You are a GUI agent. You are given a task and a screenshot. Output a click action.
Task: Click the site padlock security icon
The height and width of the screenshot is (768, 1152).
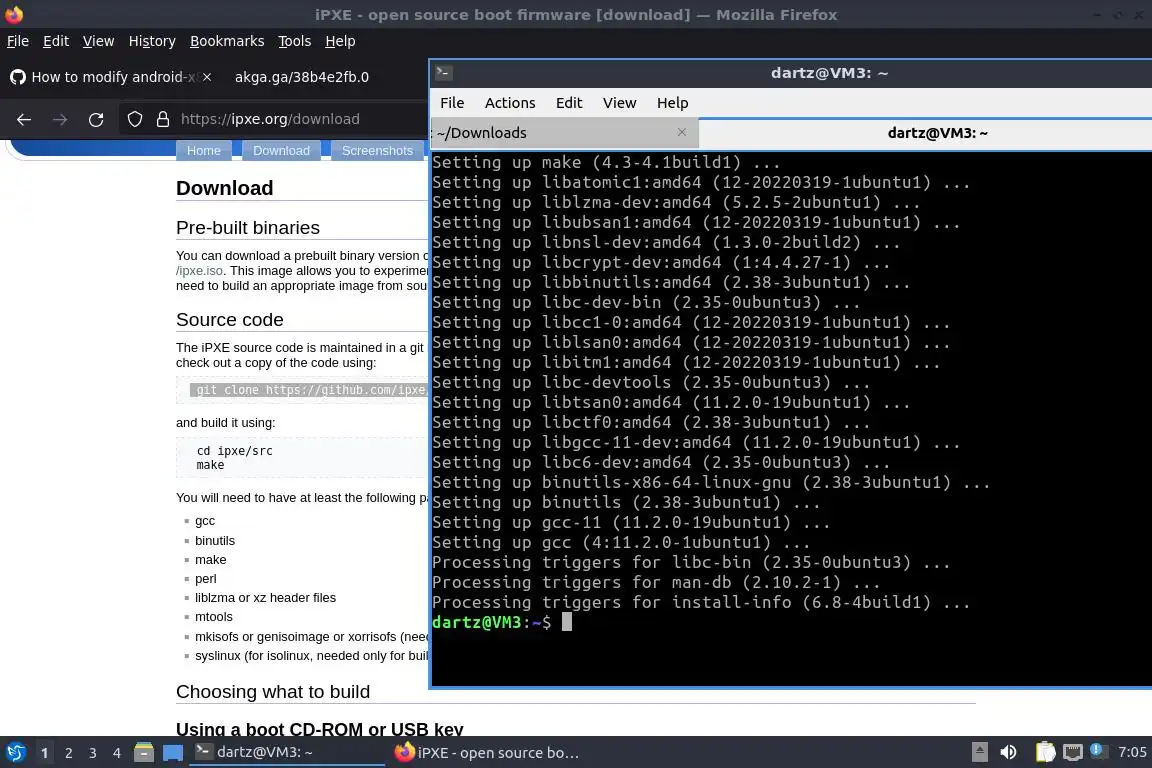pyautogui.click(x=163, y=119)
